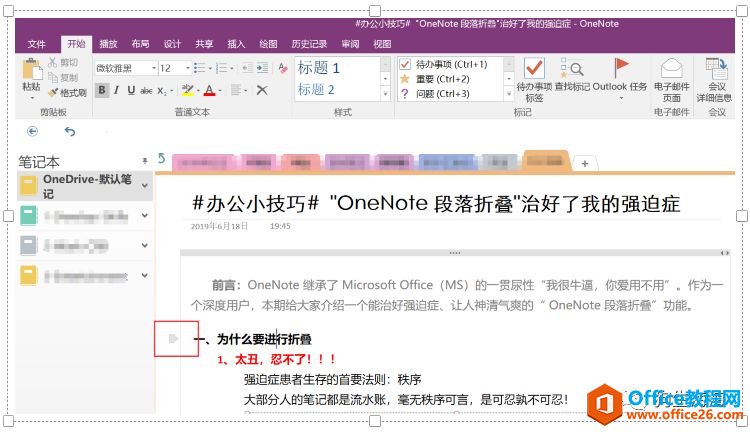Screen dimensions: 750x432
Task: Click the strikethrough abc icon
Action: point(146,90)
